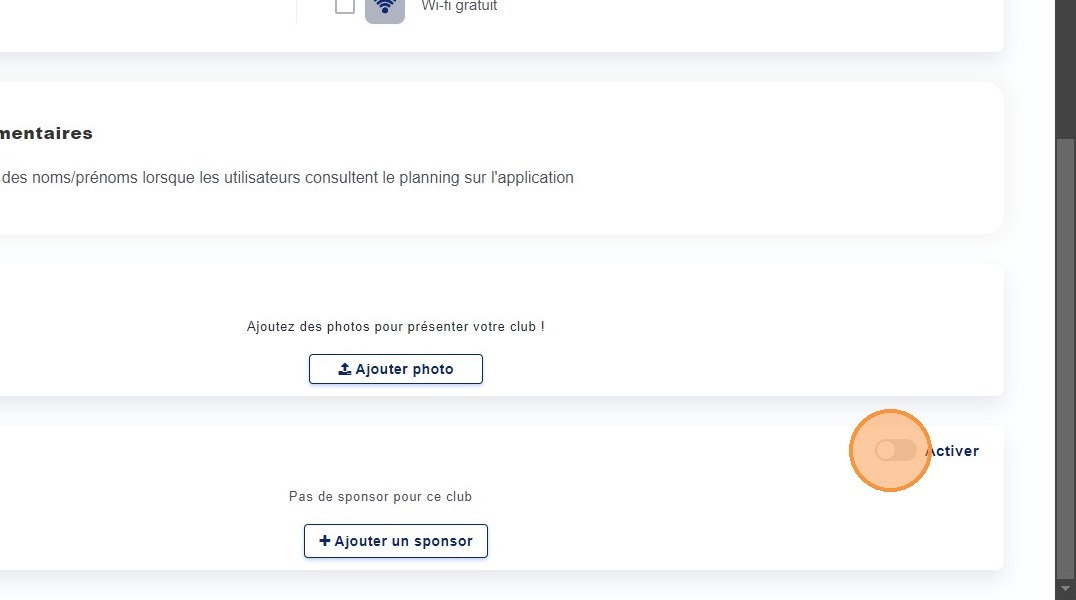This screenshot has width=1076, height=600.
Task: Click the scrollbar down arrow
Action: [1066, 588]
